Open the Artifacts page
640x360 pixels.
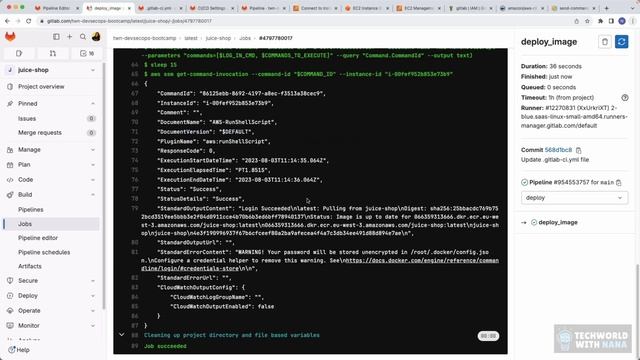pyautogui.click(x=52, y=266)
